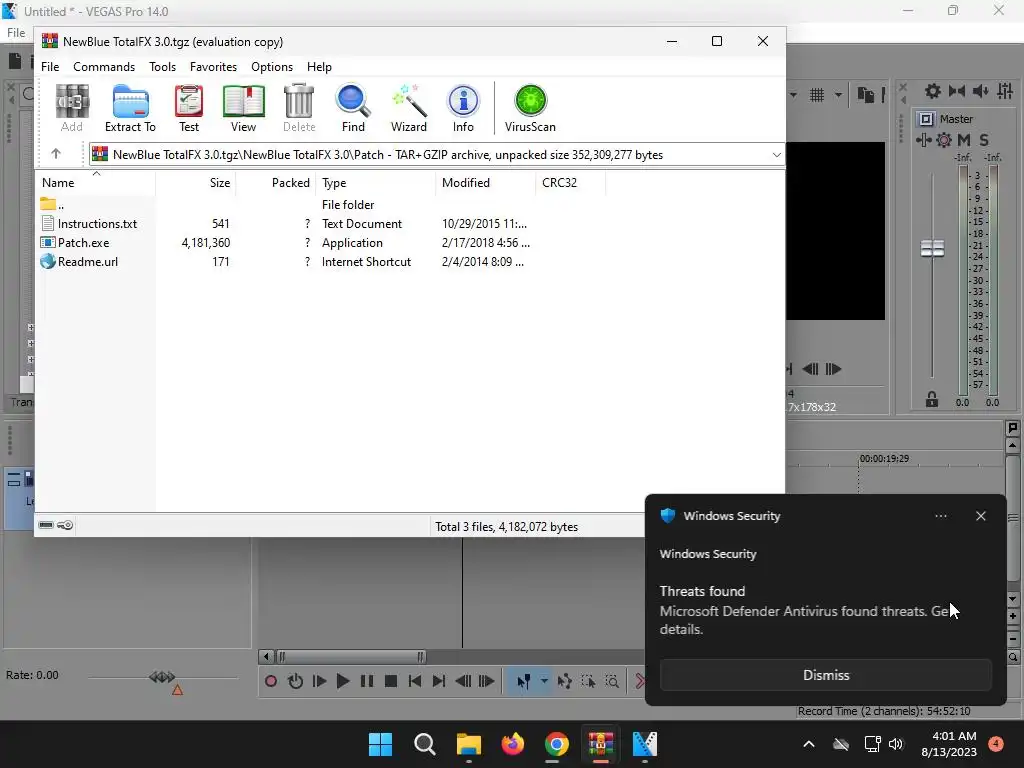Click the Delete trash icon
The height and width of the screenshot is (768, 1024).
(x=299, y=108)
